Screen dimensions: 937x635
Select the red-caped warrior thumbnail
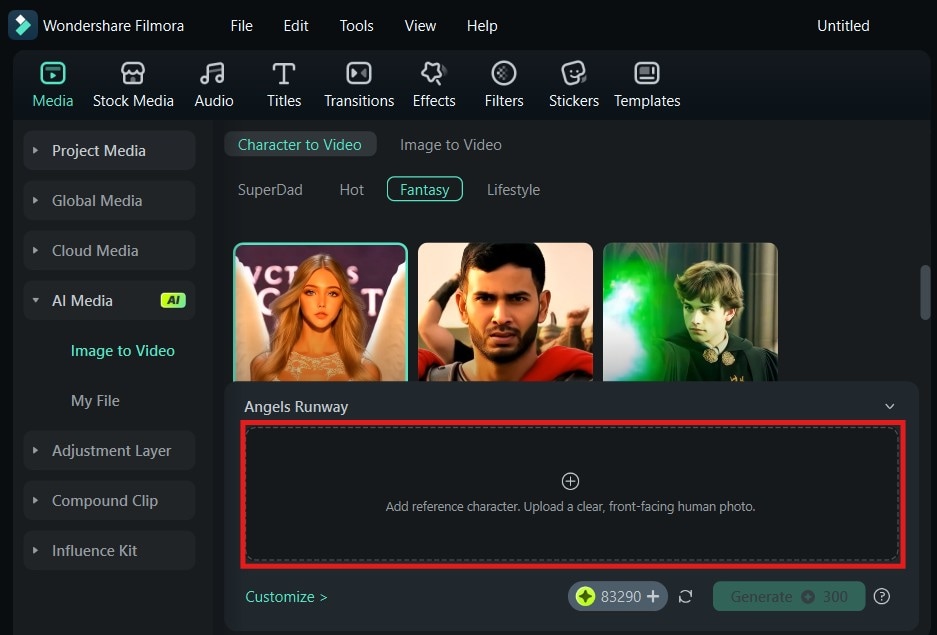(x=505, y=312)
